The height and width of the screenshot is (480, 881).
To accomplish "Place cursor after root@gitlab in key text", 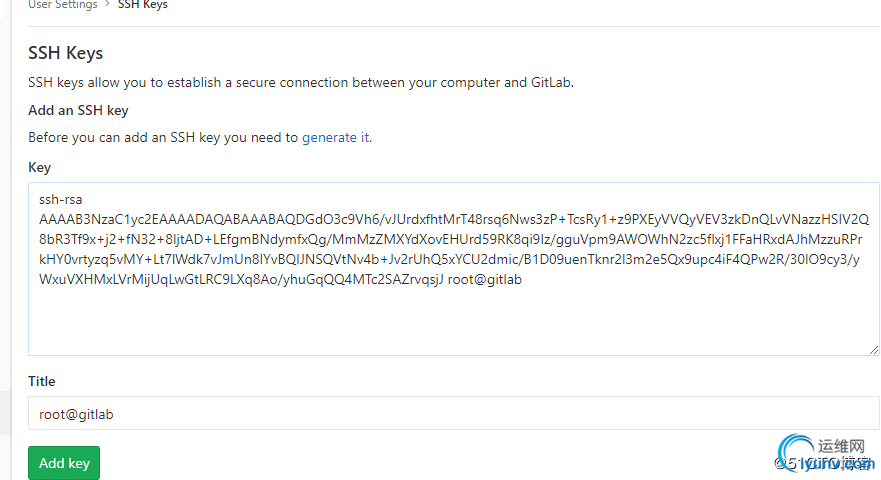I will [523, 279].
